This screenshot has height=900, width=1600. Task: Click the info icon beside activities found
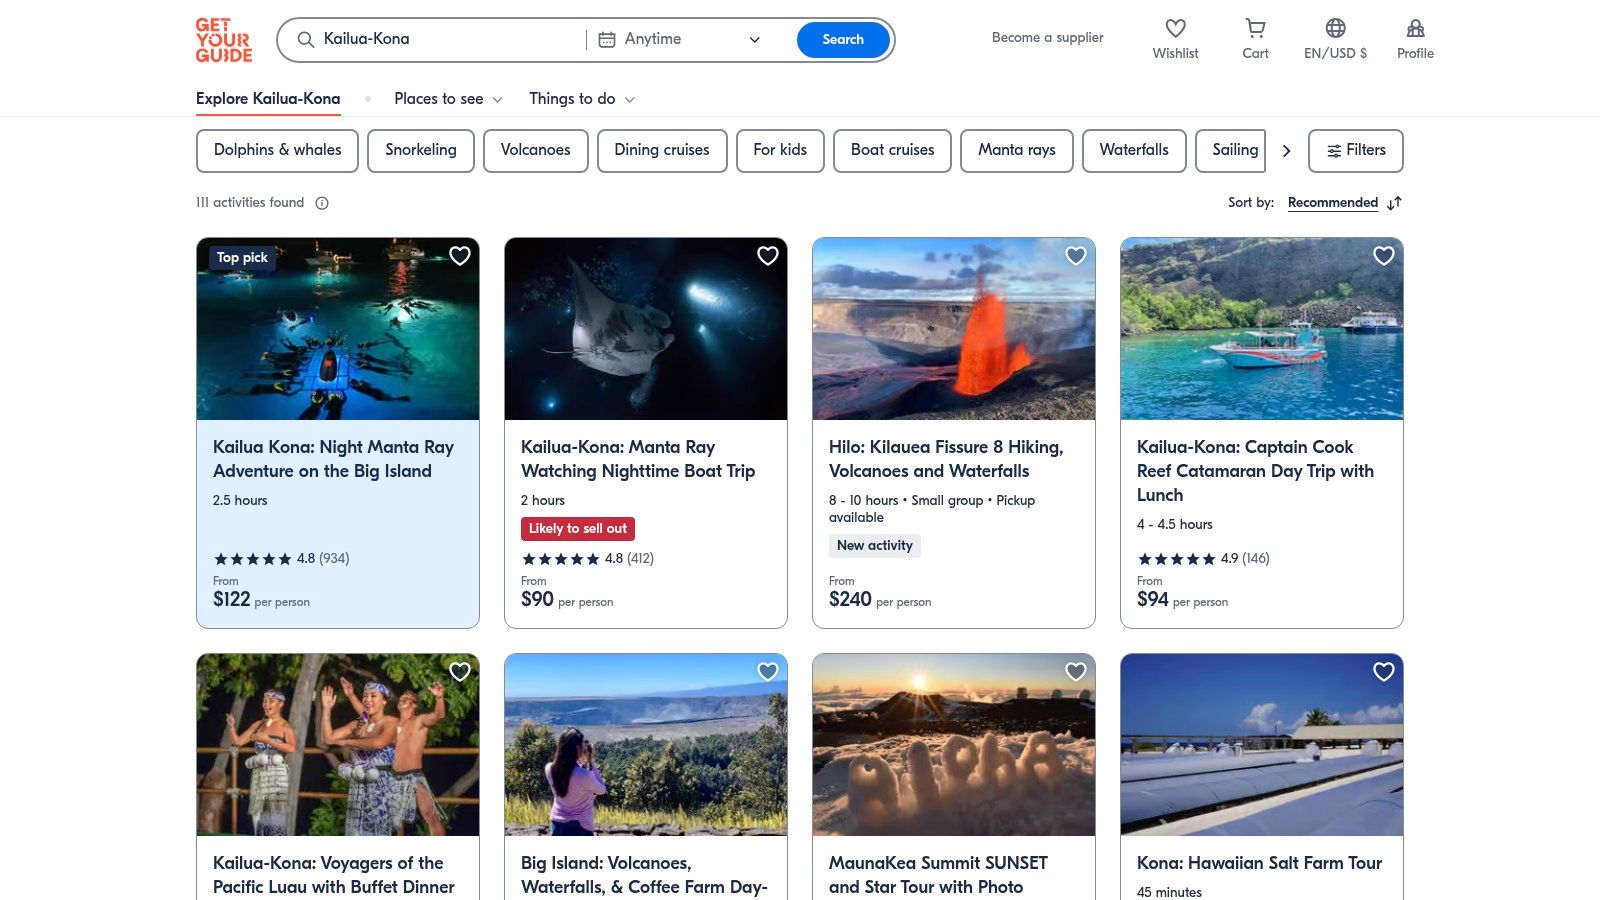pyautogui.click(x=322, y=203)
